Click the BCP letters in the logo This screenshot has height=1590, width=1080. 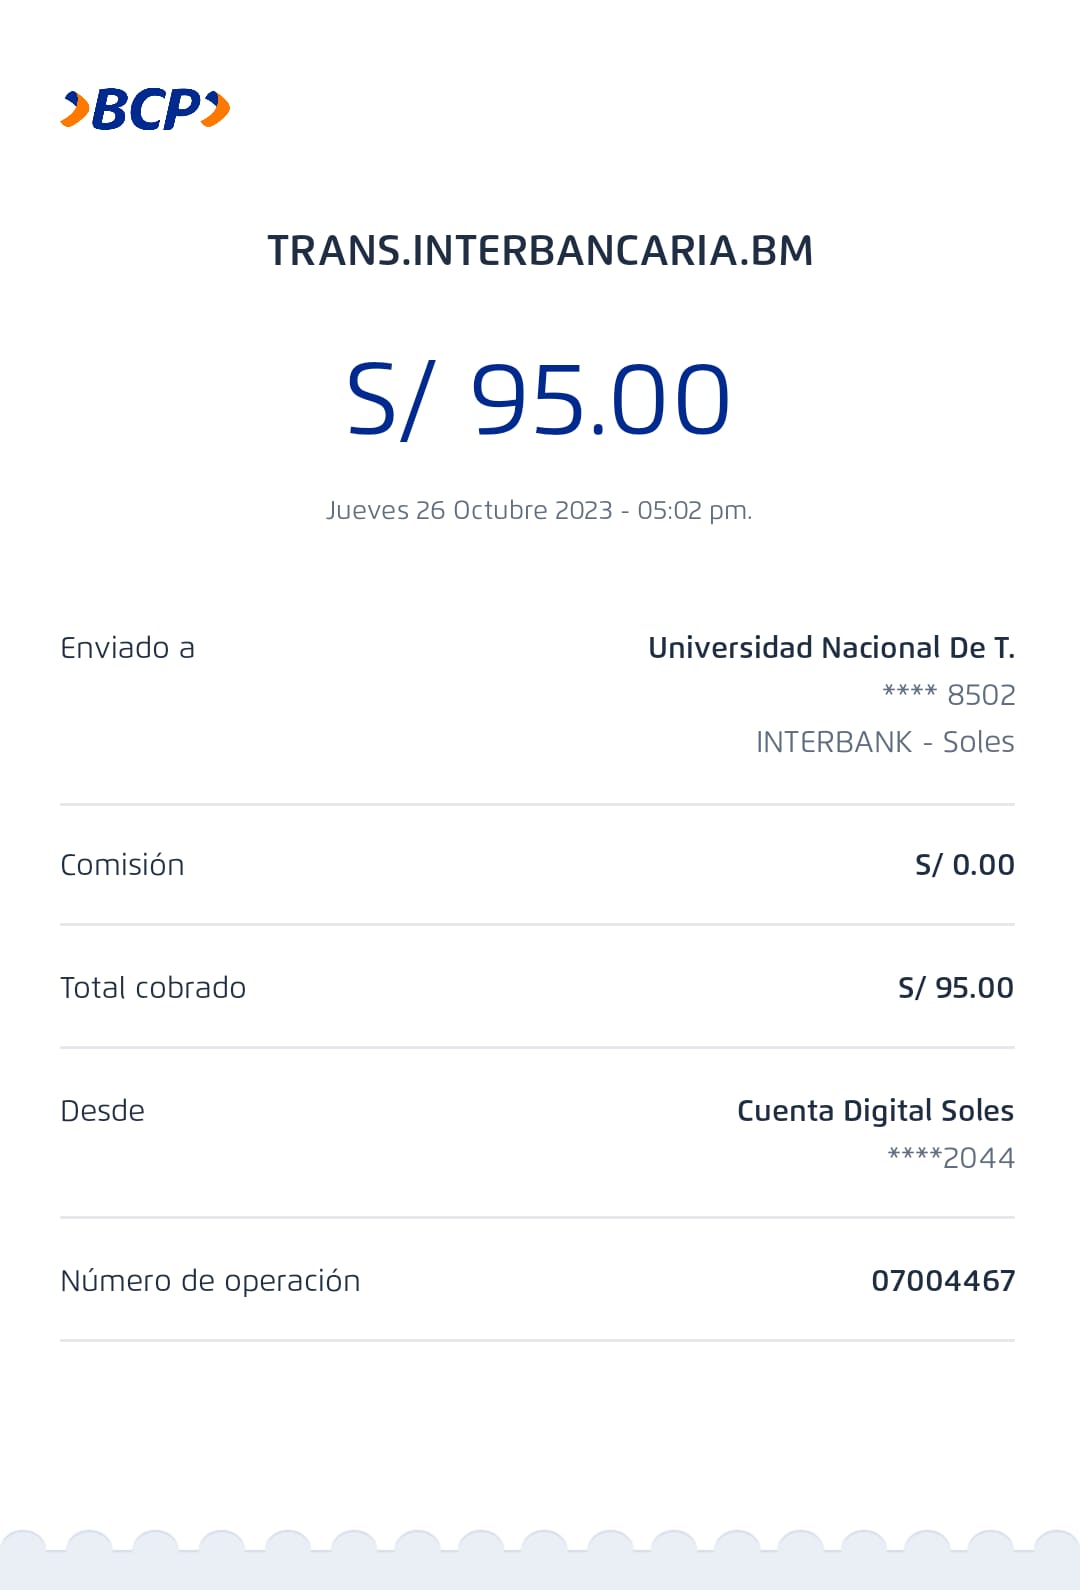(147, 109)
